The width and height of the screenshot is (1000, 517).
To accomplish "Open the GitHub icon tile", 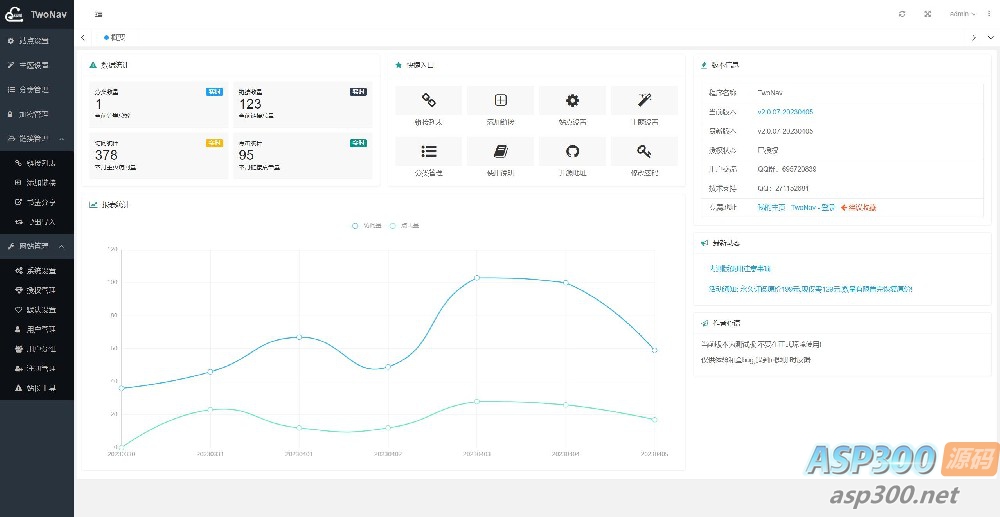I will coord(572,151).
